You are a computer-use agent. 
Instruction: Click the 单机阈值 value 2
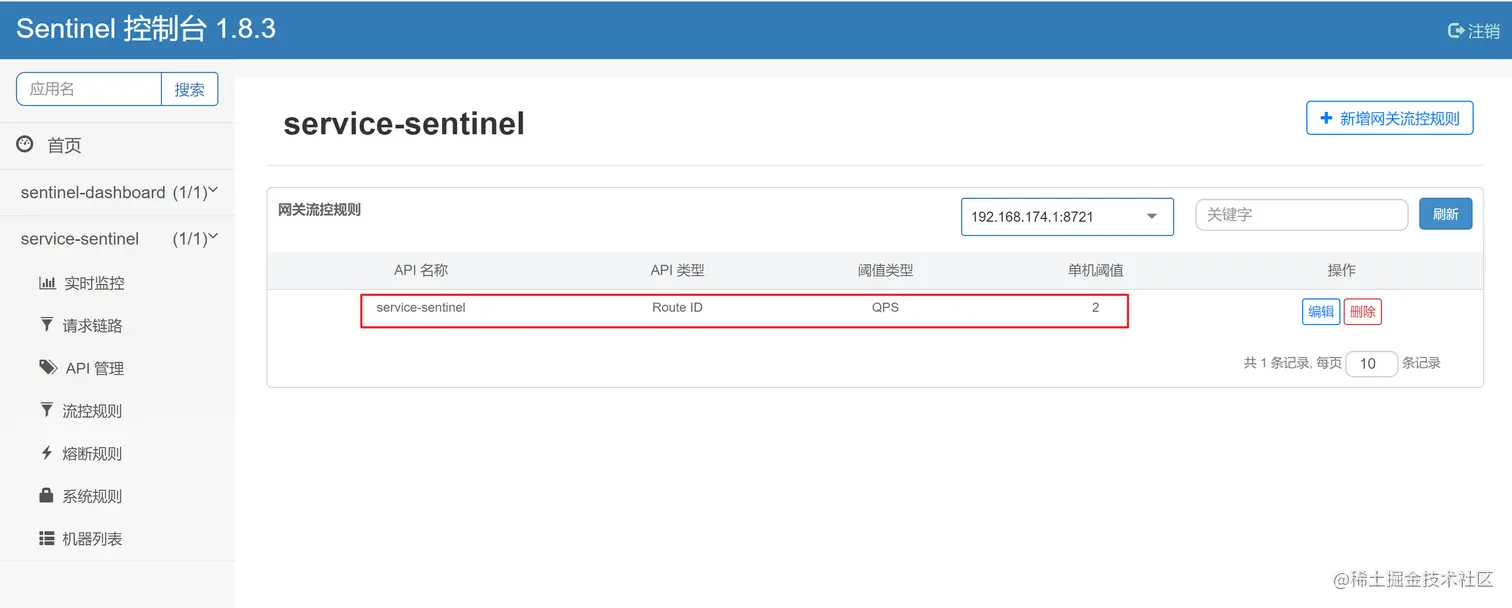pyautogui.click(x=1095, y=307)
